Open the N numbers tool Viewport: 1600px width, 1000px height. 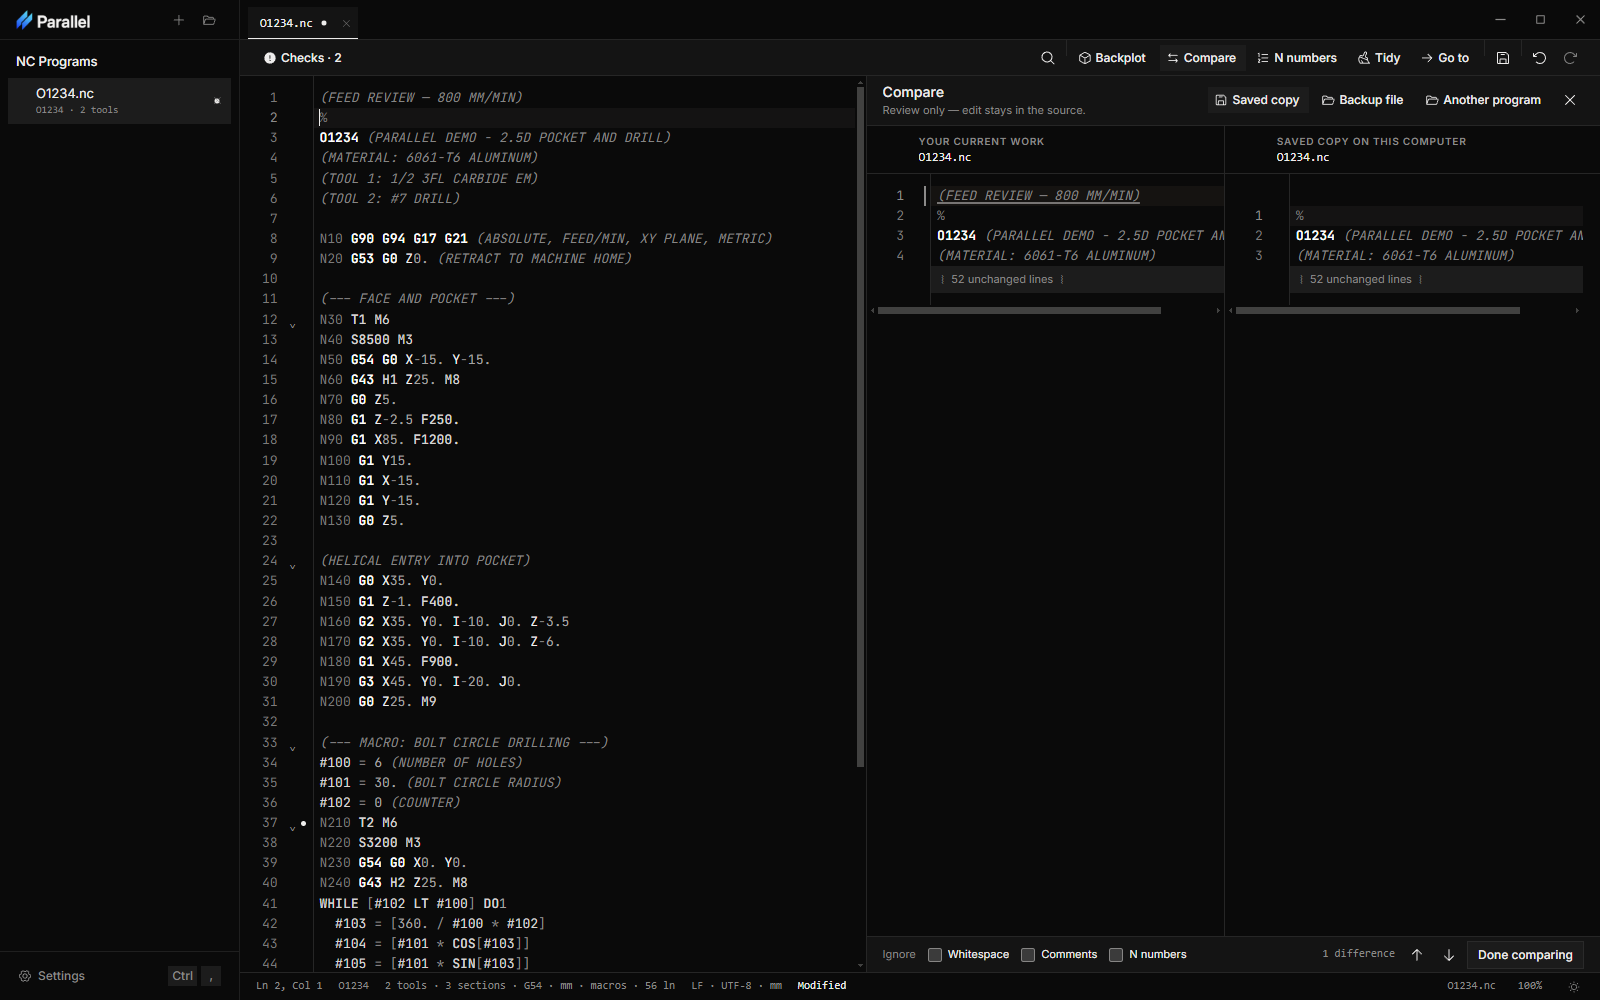(x=1297, y=58)
